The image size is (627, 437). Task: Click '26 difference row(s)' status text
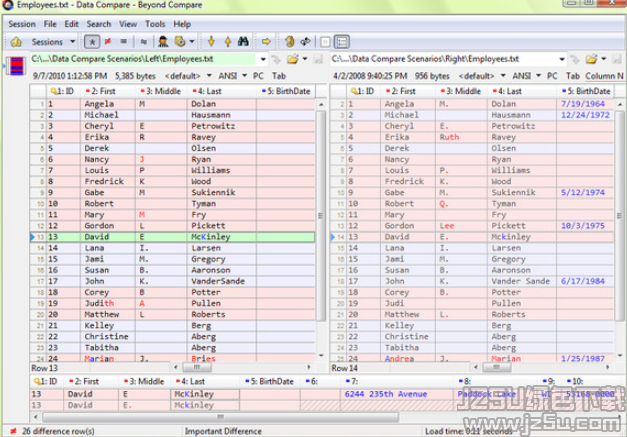click(x=58, y=431)
